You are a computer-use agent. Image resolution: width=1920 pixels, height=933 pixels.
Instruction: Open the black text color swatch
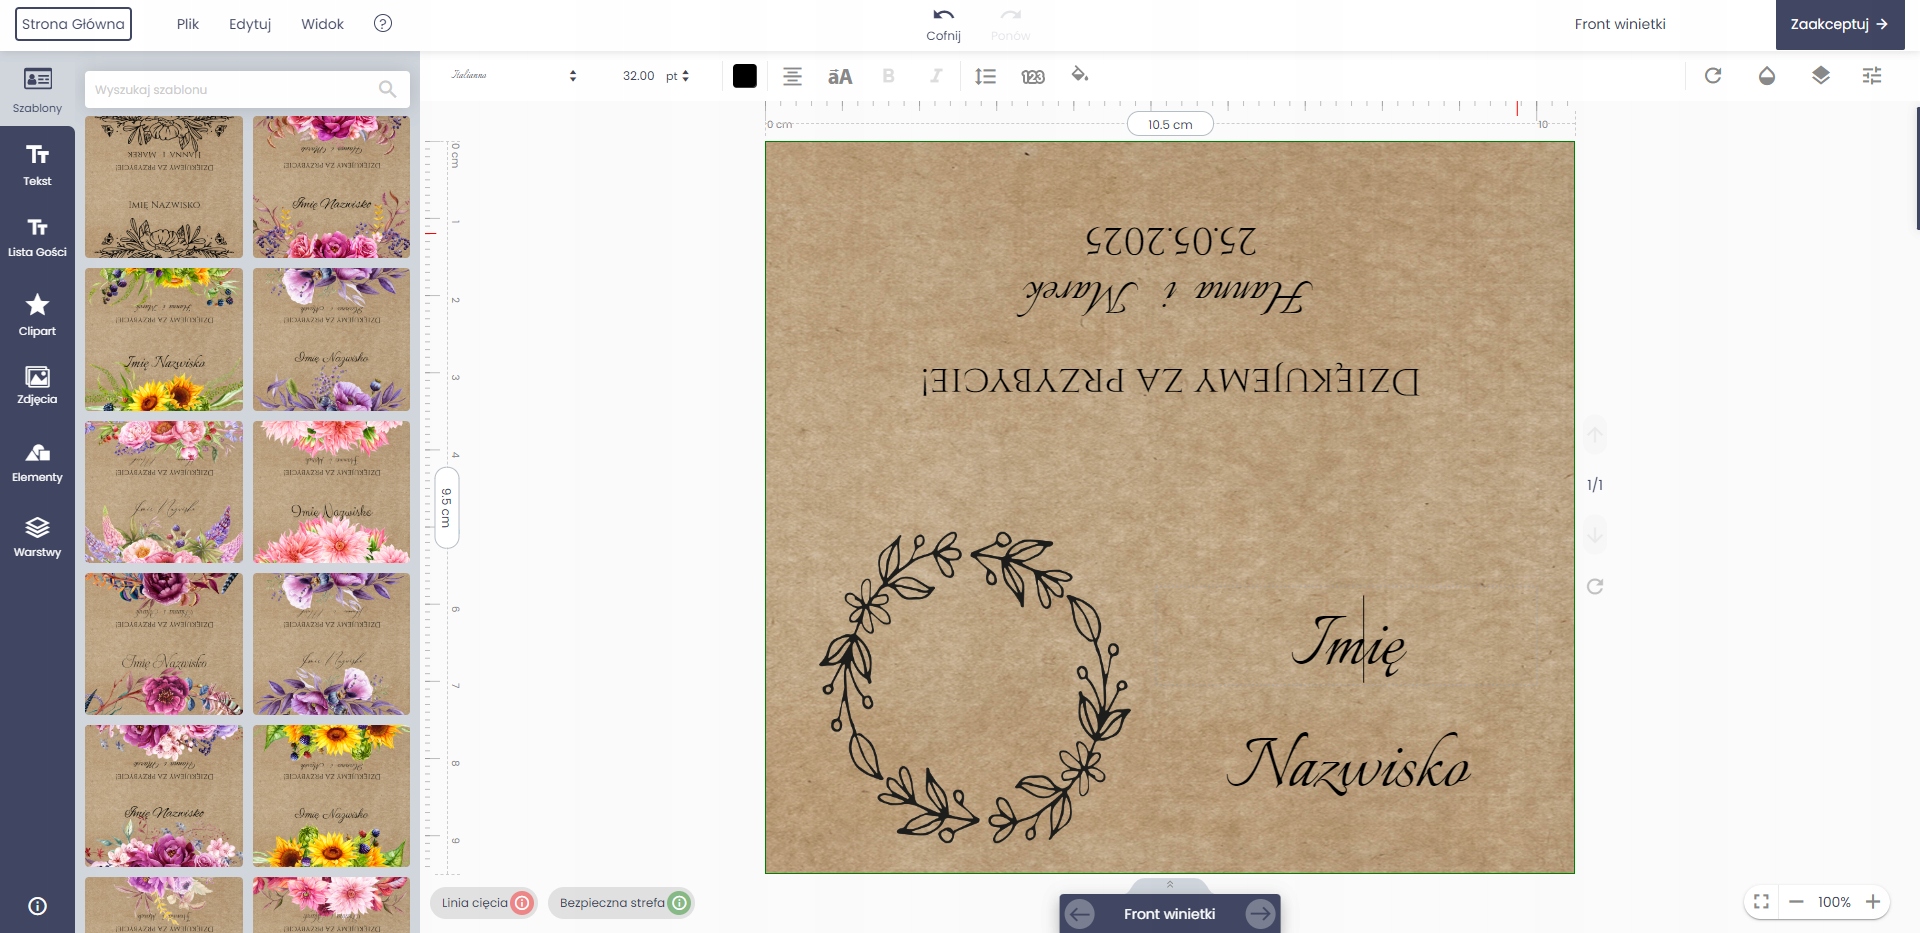click(x=745, y=76)
